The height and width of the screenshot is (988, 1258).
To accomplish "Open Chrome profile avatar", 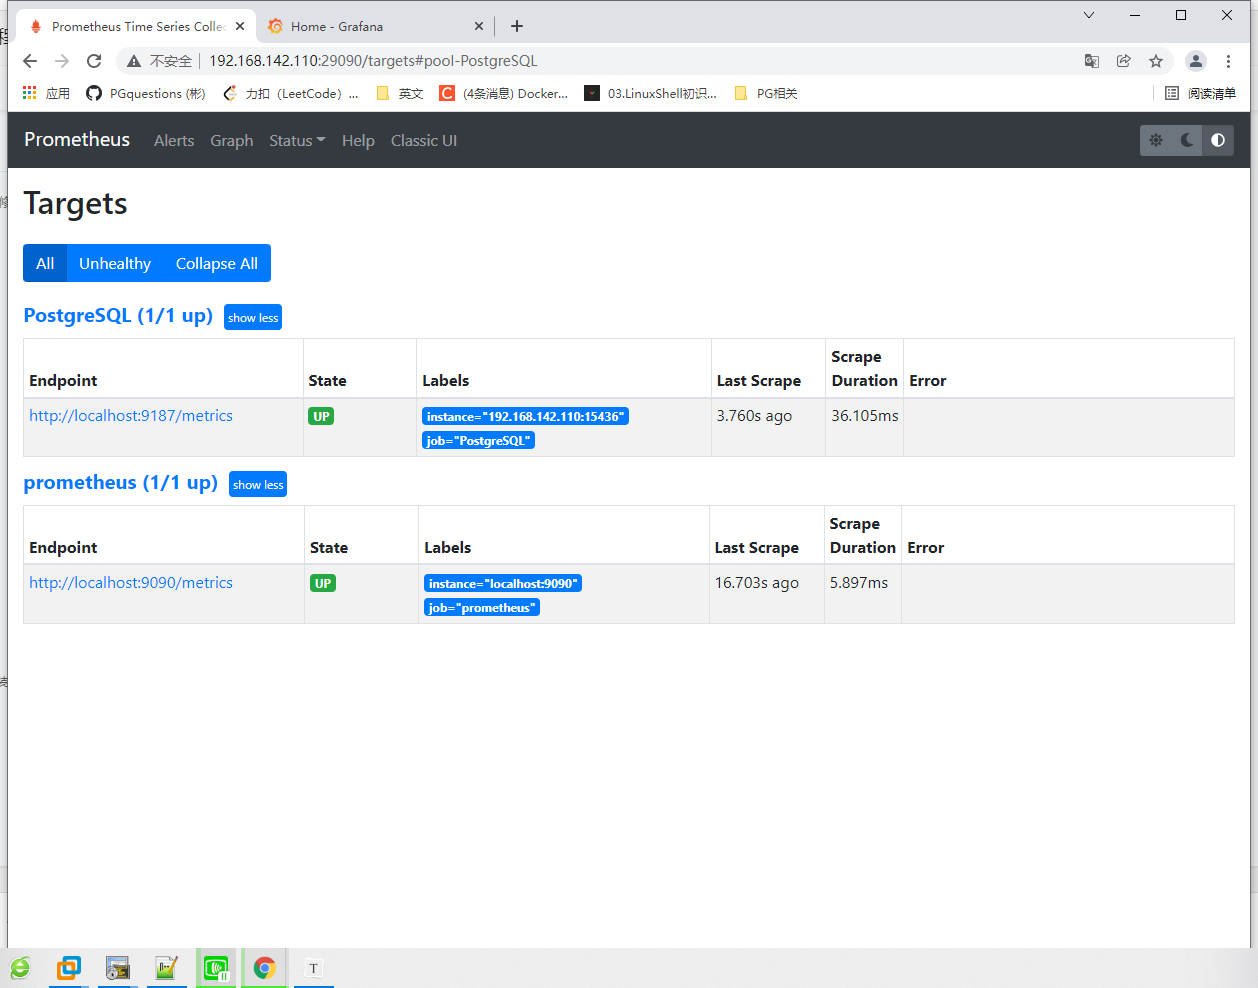I will [1196, 61].
